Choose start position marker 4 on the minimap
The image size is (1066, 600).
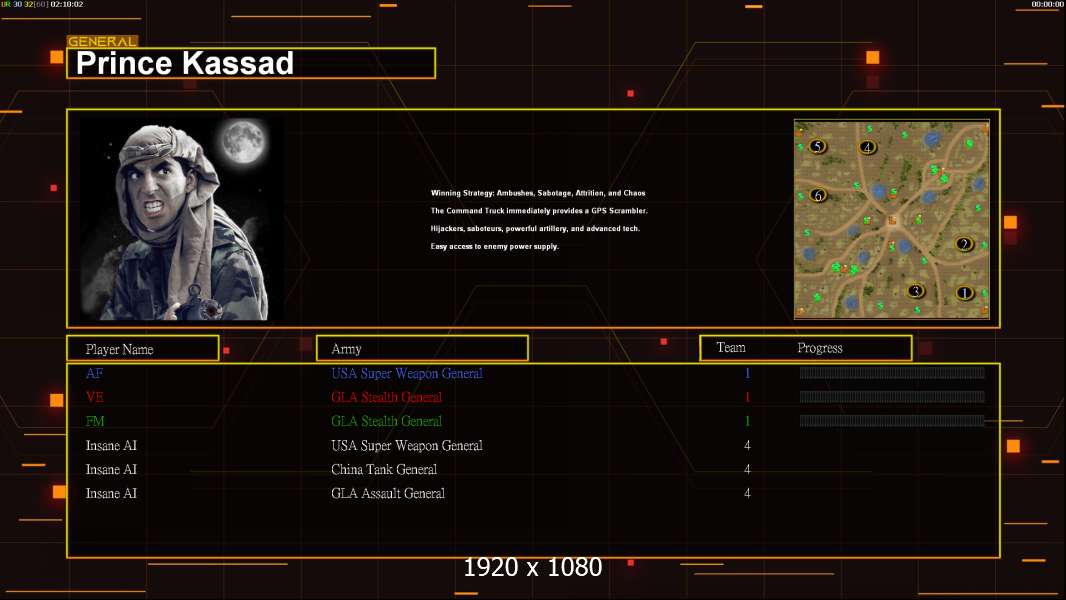[867, 147]
